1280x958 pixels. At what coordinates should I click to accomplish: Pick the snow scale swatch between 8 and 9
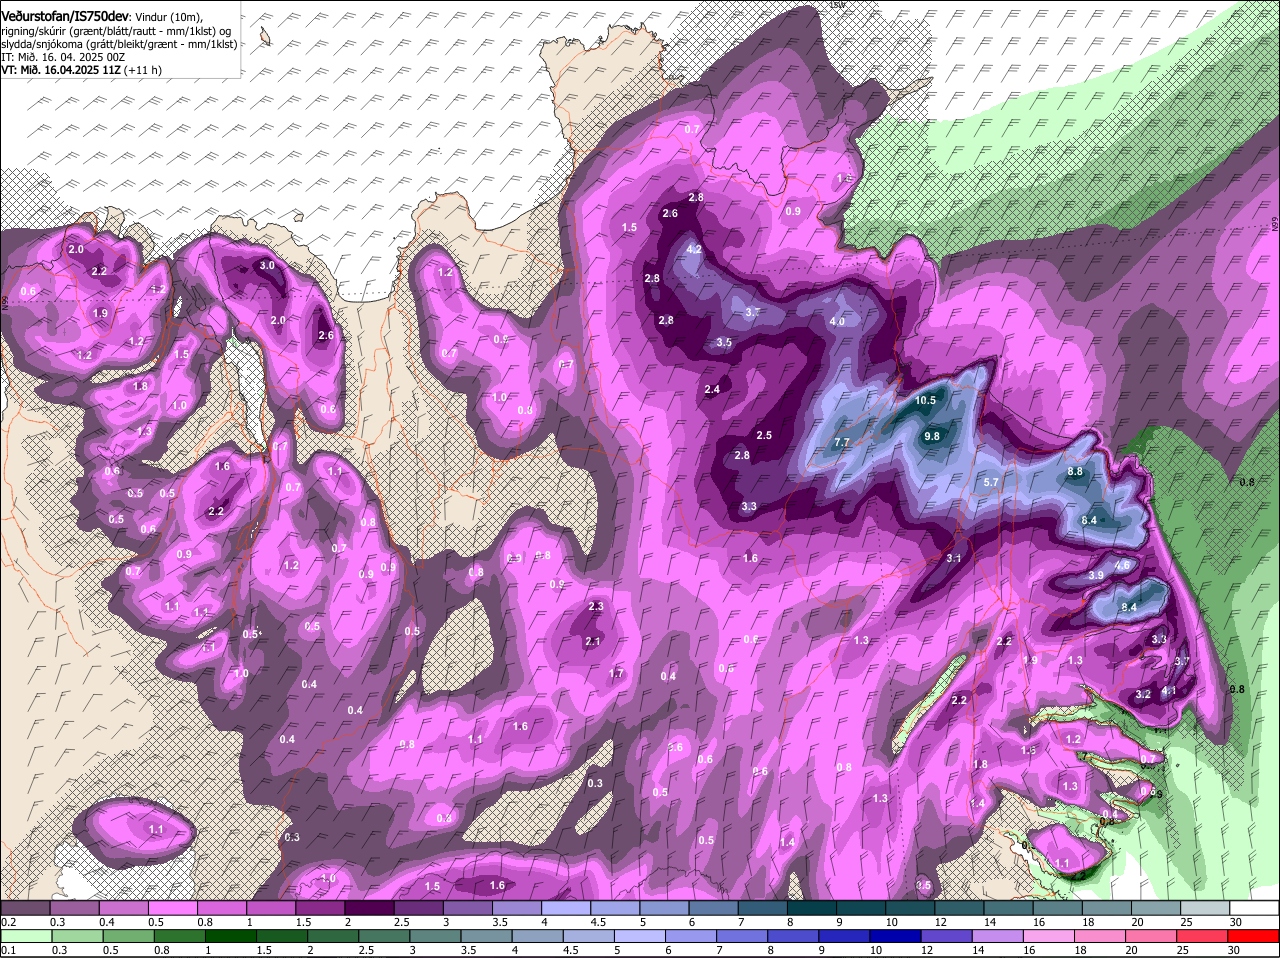click(812, 907)
